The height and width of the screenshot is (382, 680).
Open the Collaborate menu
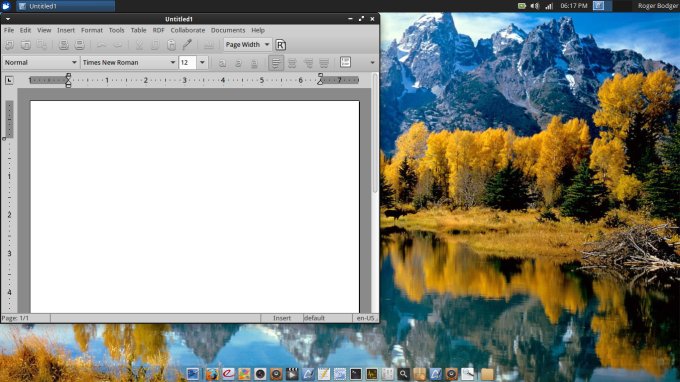188,30
